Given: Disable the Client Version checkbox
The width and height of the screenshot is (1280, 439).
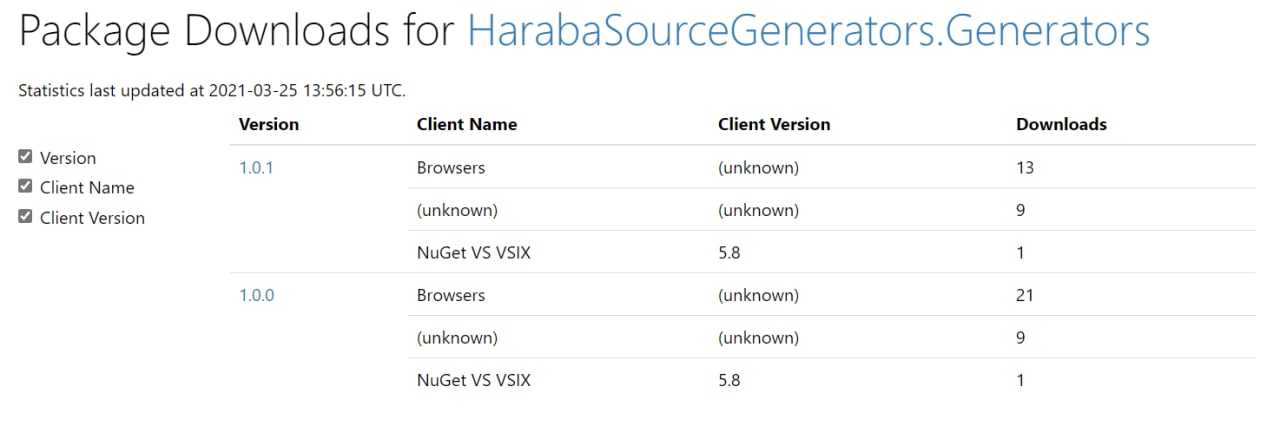Looking at the screenshot, I should (26, 216).
